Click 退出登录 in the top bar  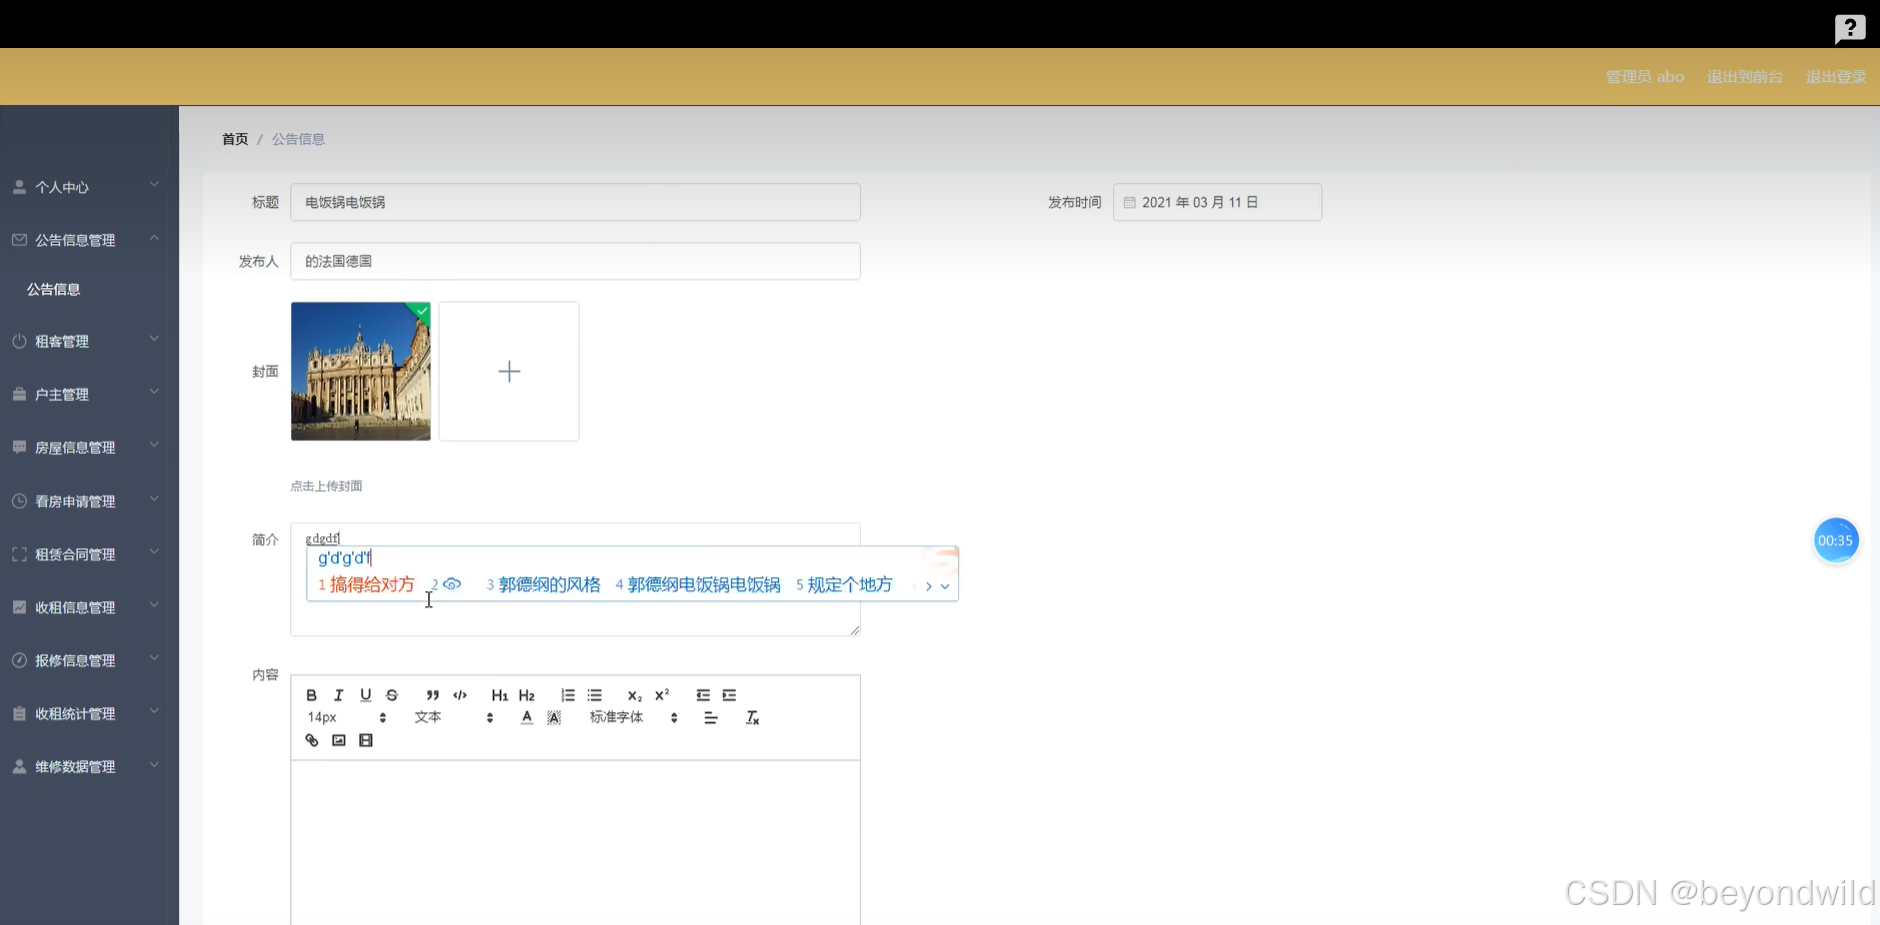[1835, 77]
